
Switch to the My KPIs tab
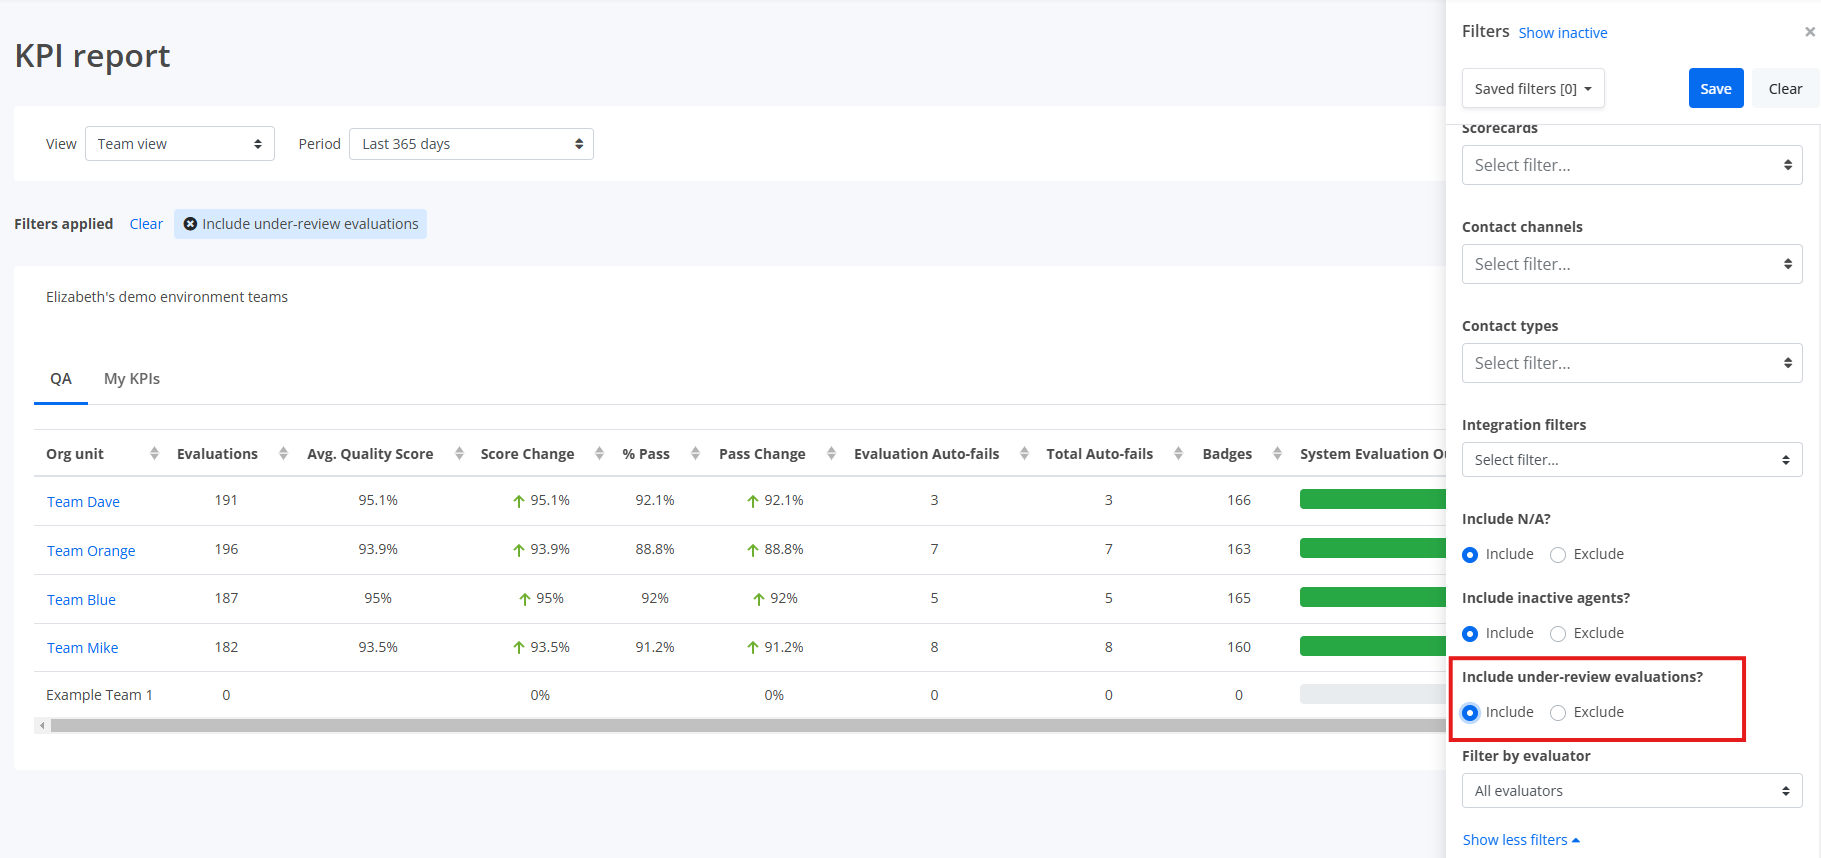click(x=132, y=379)
